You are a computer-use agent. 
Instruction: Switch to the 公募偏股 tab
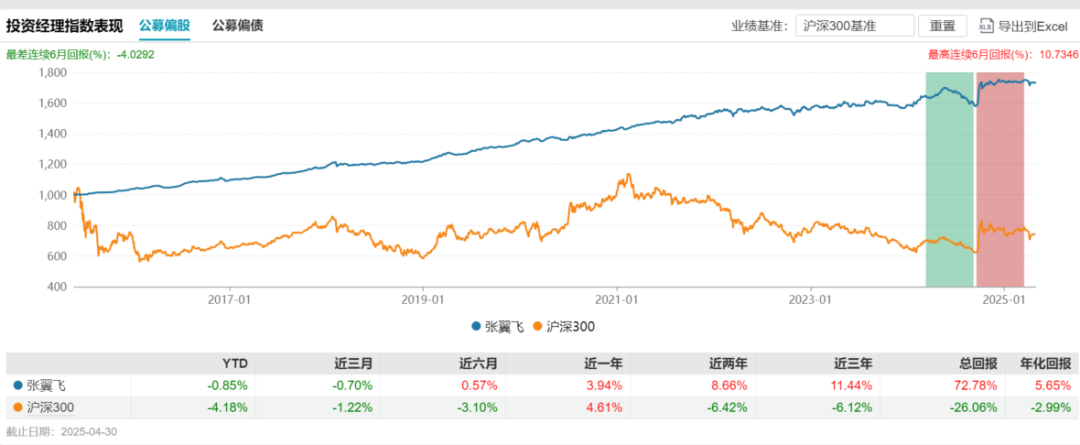click(x=164, y=26)
